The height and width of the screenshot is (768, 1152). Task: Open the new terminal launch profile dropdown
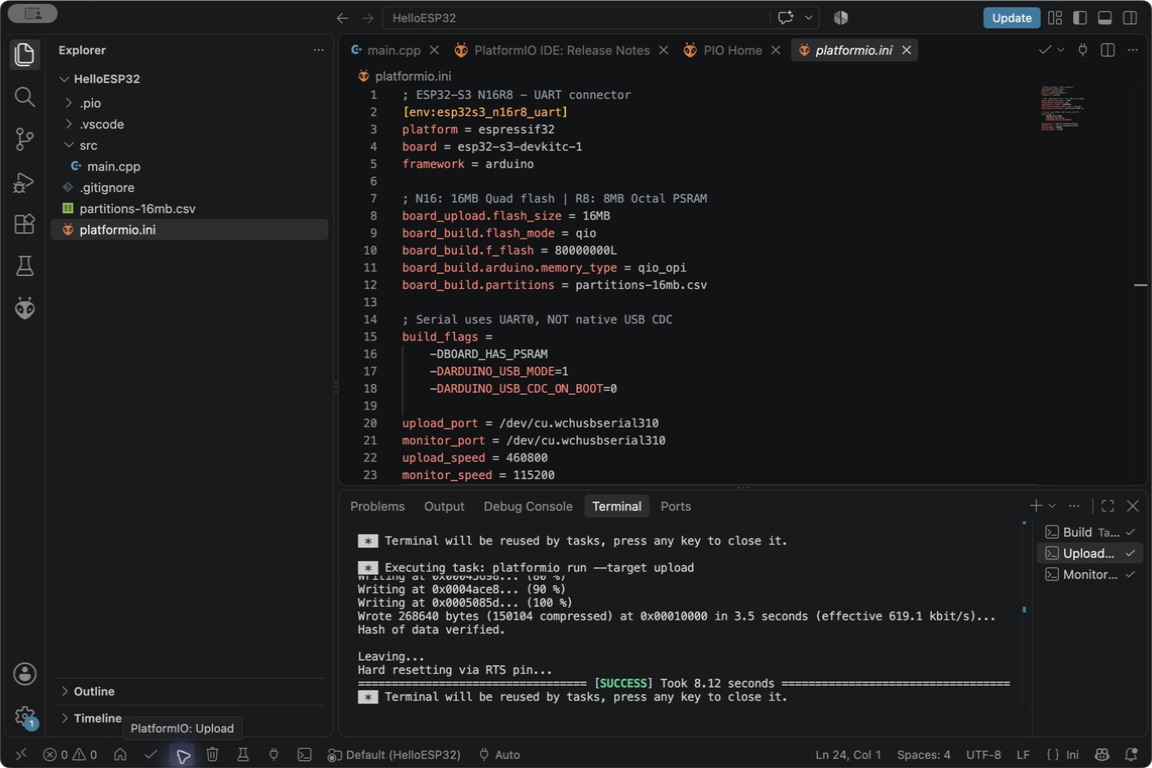point(1052,506)
